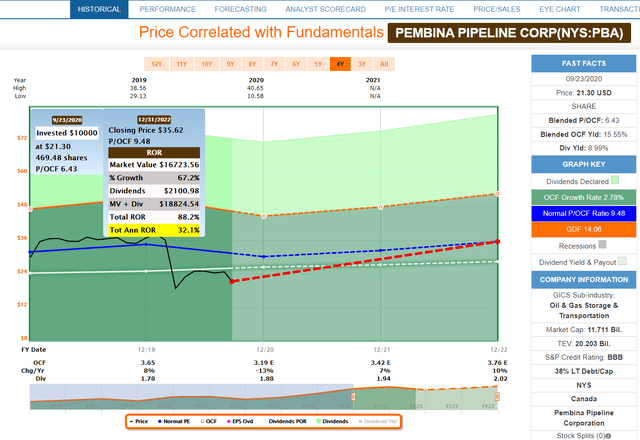Toggle EPS Ovd series in legend
Screen dimensions: 640x440
(240, 421)
